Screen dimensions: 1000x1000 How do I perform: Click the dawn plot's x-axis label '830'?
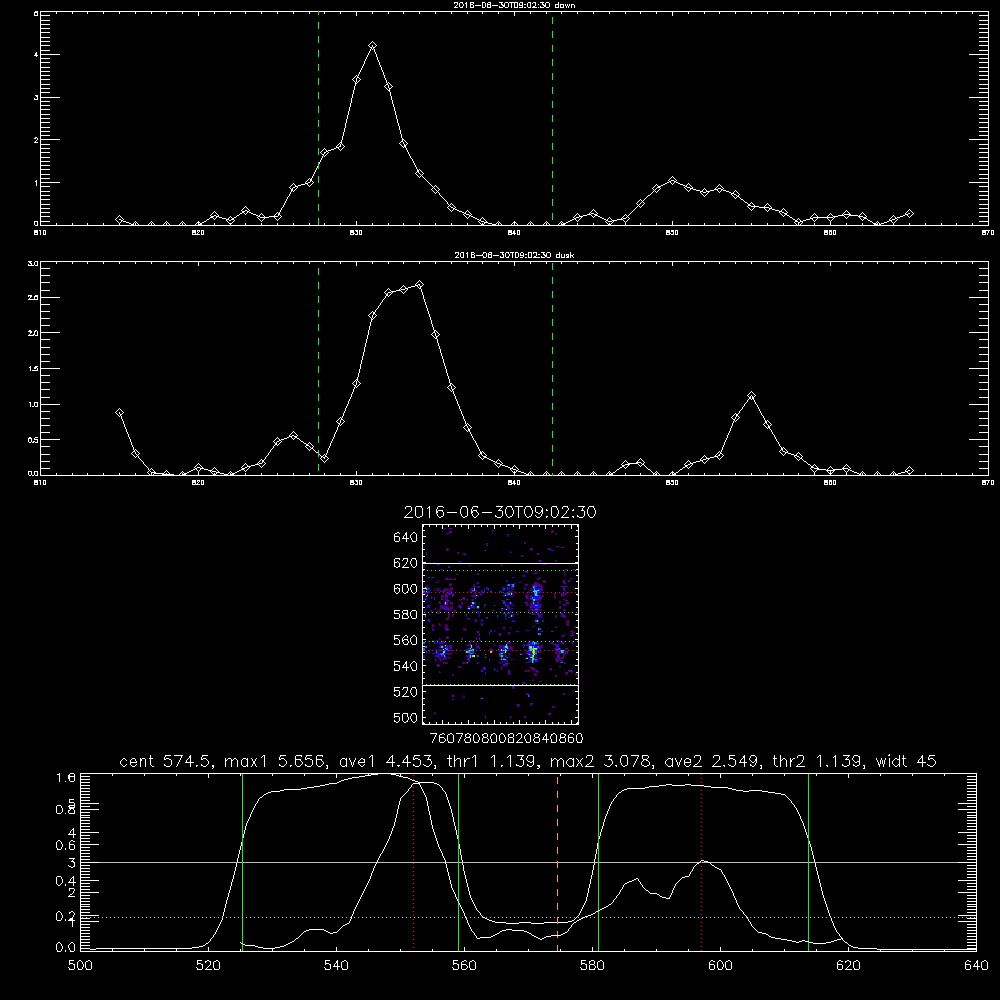356,233
